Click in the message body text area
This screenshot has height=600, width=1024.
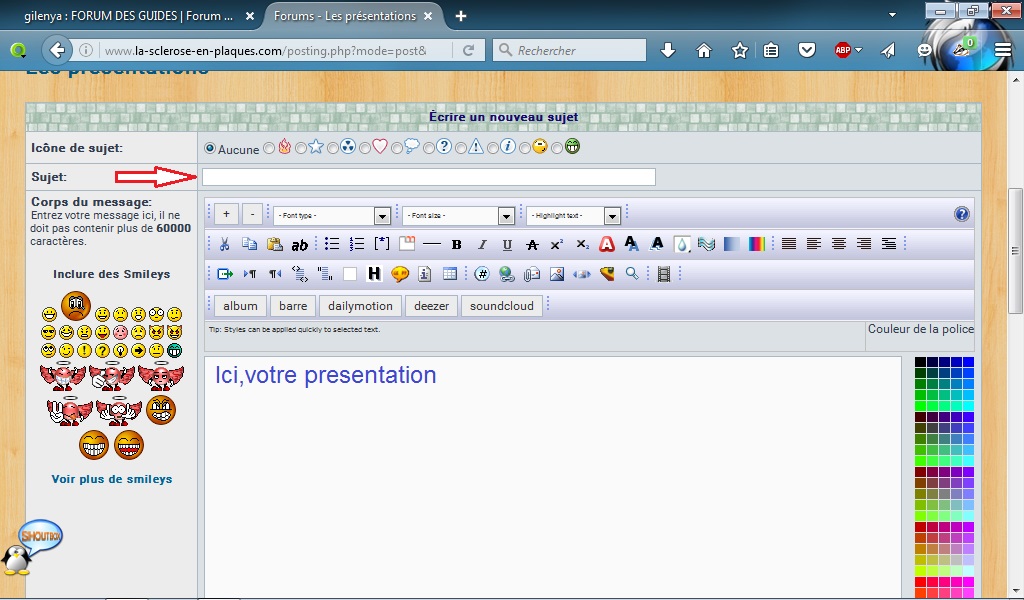(x=552, y=477)
